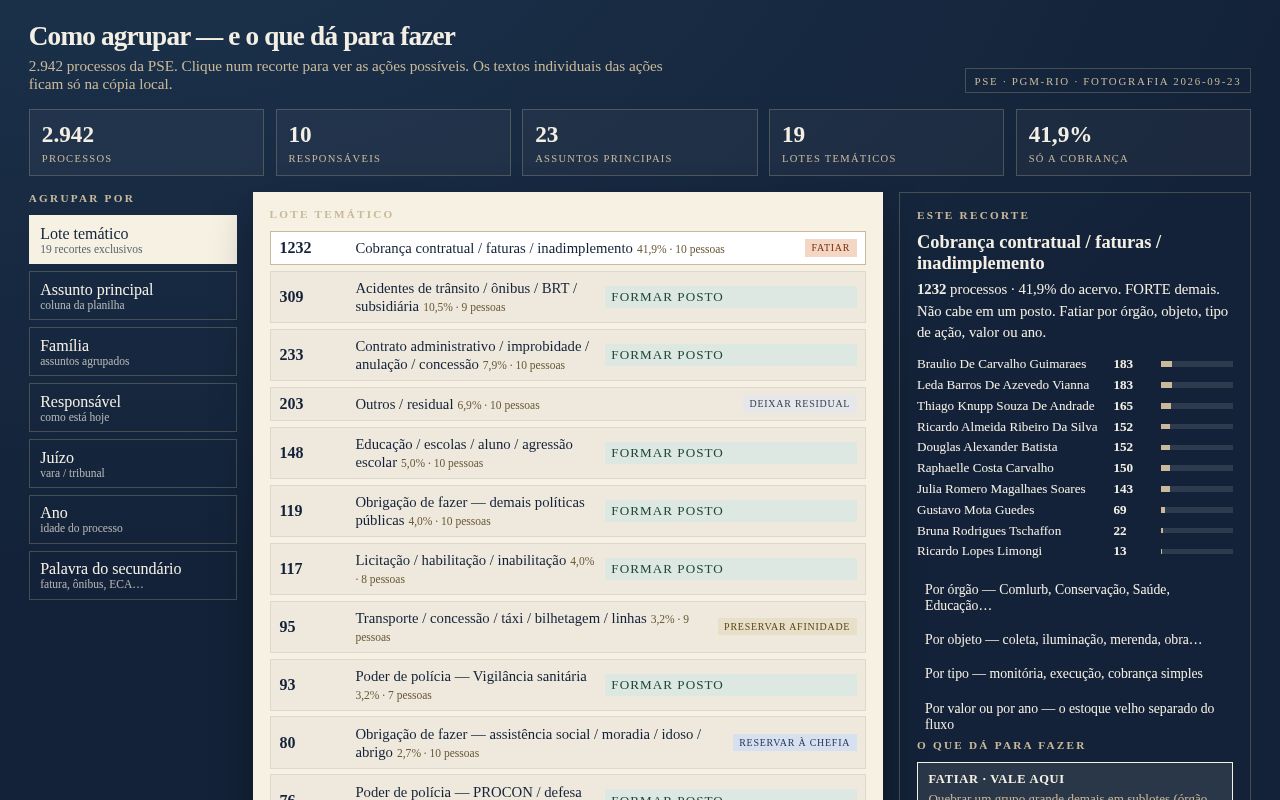Group by Ano (idade do processo)

(133, 519)
